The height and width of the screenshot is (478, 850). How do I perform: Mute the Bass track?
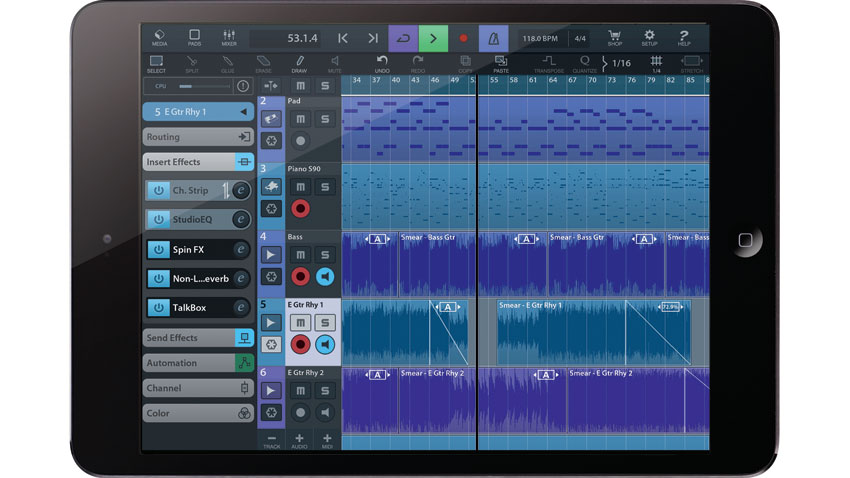300,255
